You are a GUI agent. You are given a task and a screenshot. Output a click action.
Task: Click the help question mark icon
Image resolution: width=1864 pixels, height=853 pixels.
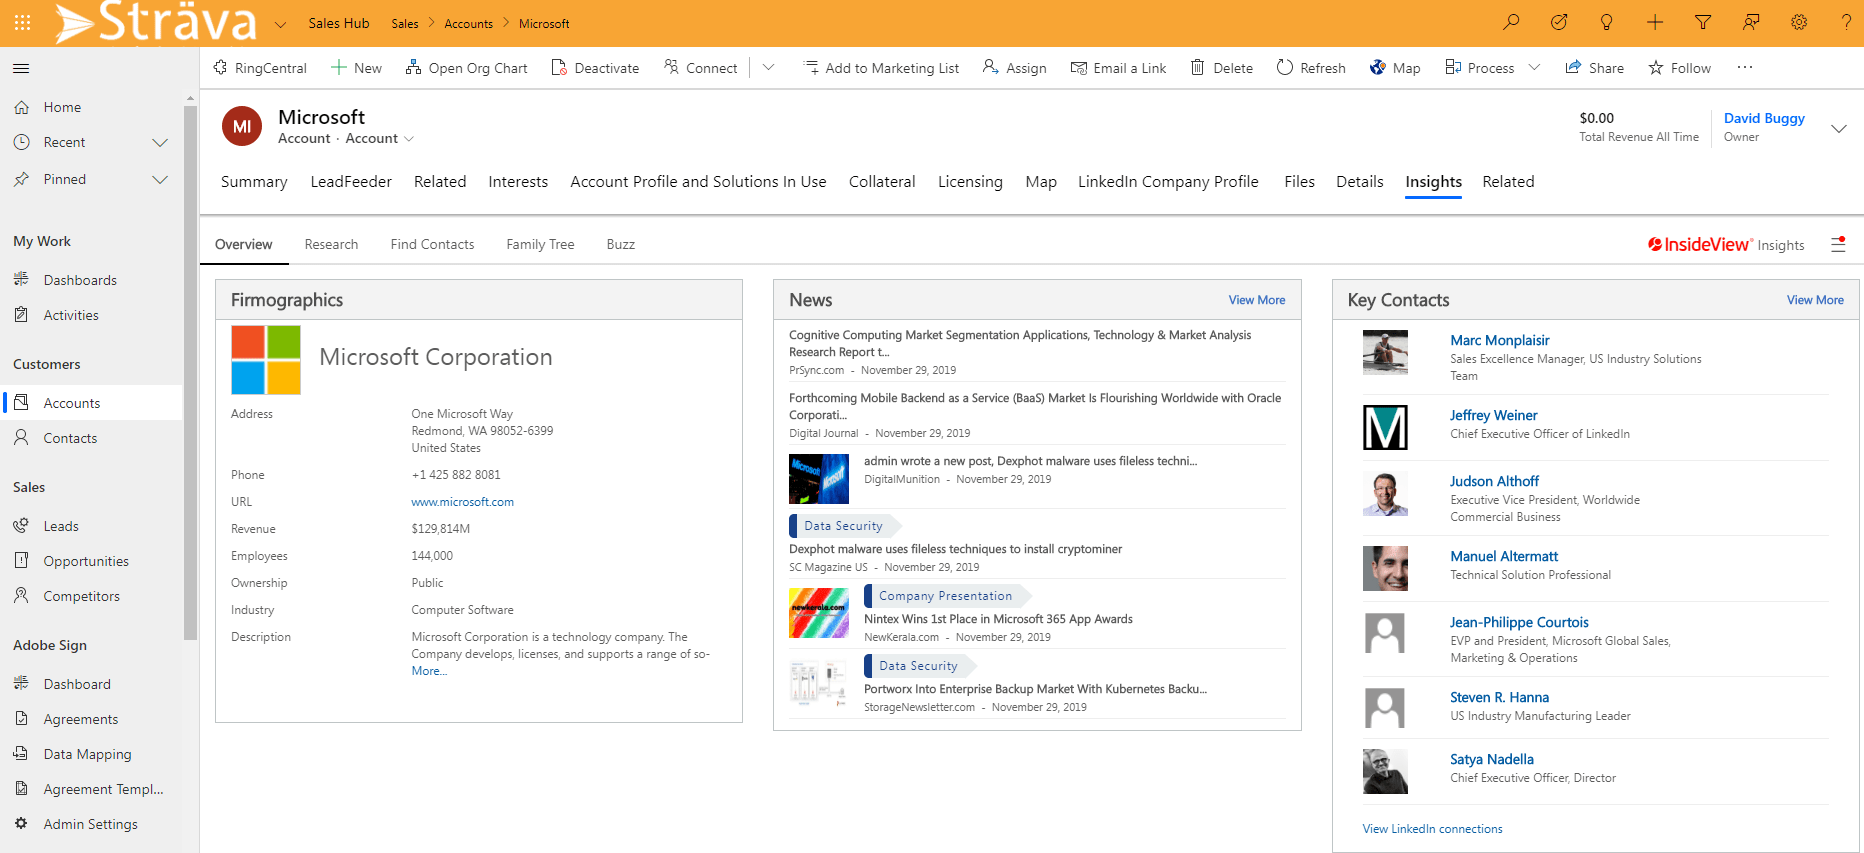click(1846, 22)
